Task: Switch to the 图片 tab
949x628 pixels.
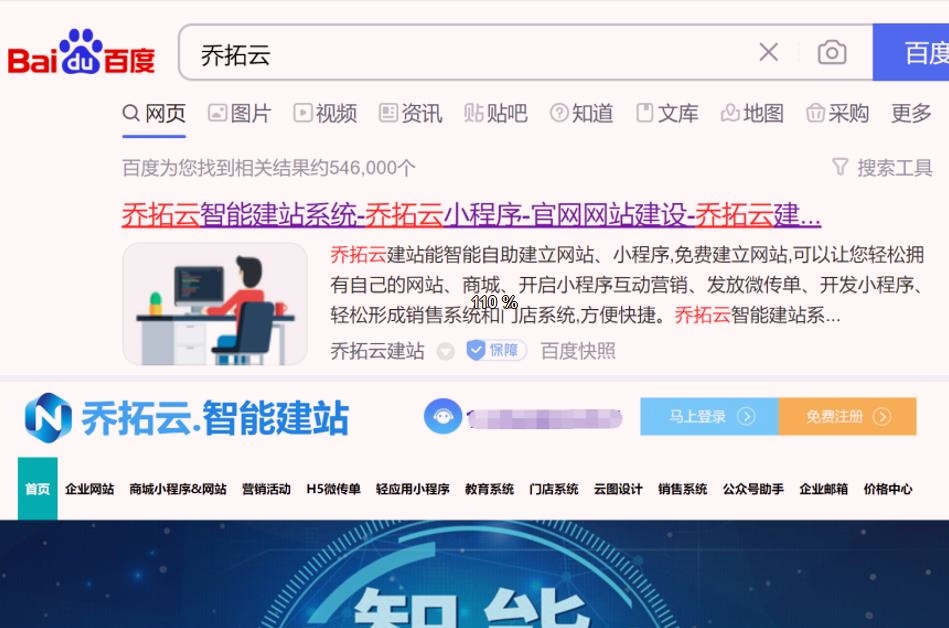Action: tap(240, 113)
